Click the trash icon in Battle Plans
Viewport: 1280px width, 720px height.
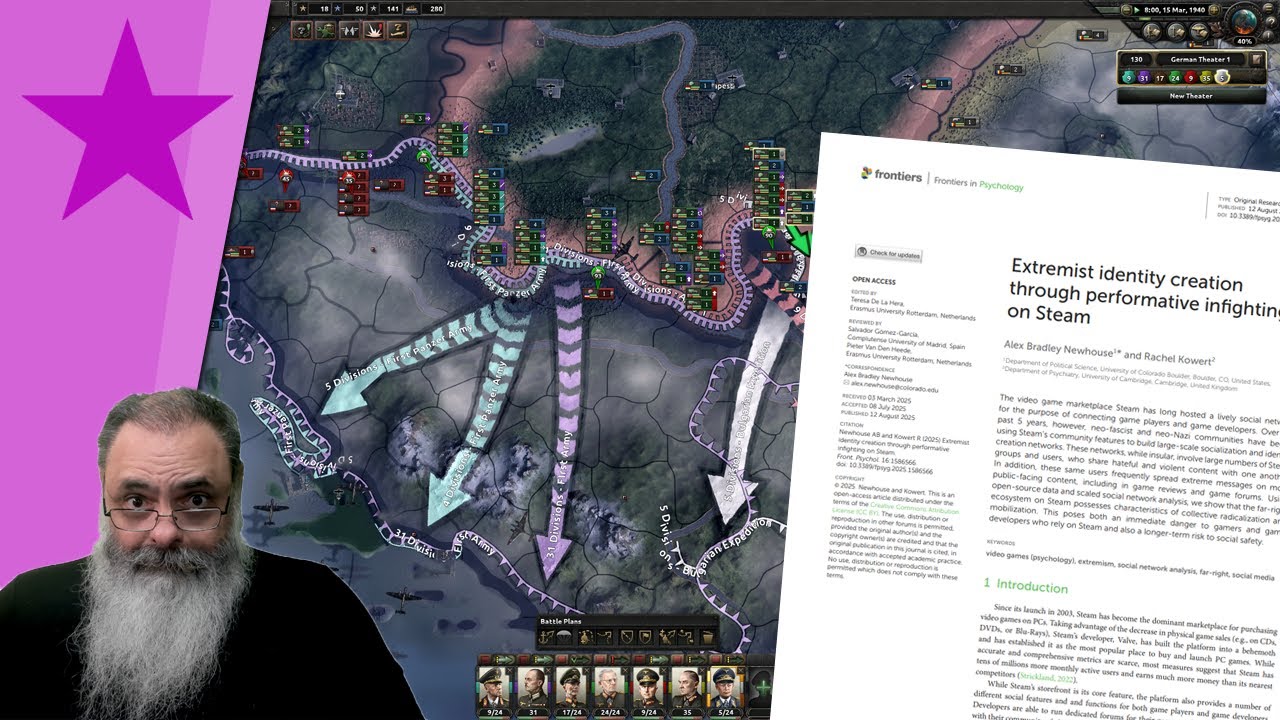point(707,637)
